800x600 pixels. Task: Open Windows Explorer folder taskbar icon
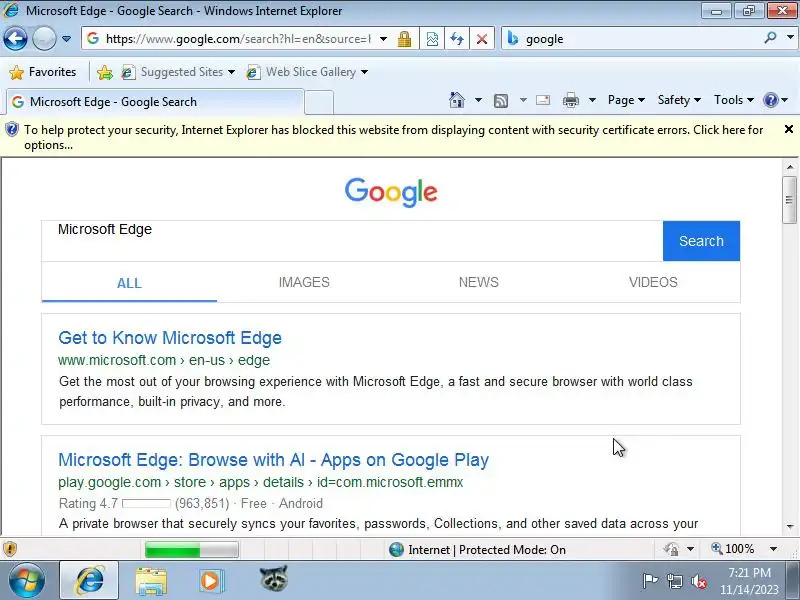151,581
